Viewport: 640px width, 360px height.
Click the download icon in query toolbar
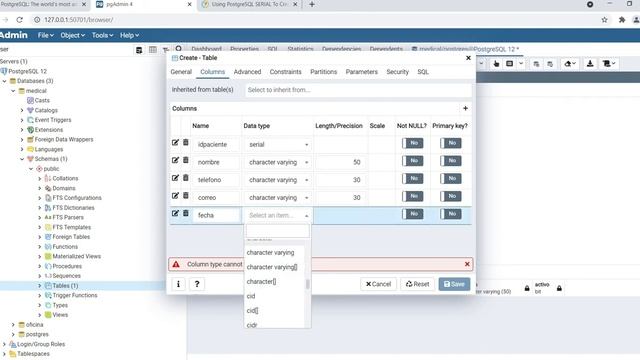tap(590, 64)
